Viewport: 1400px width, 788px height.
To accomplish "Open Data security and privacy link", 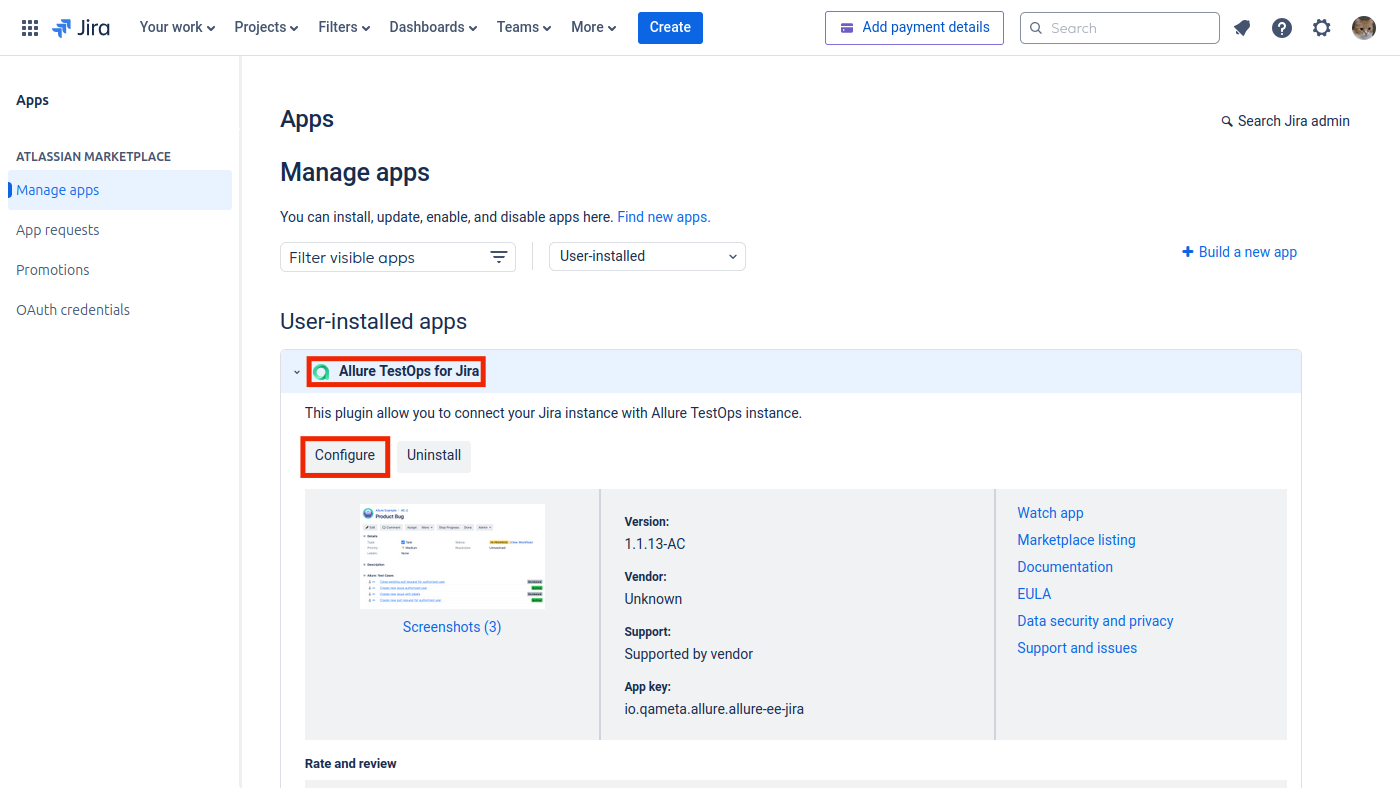I will [x=1095, y=621].
